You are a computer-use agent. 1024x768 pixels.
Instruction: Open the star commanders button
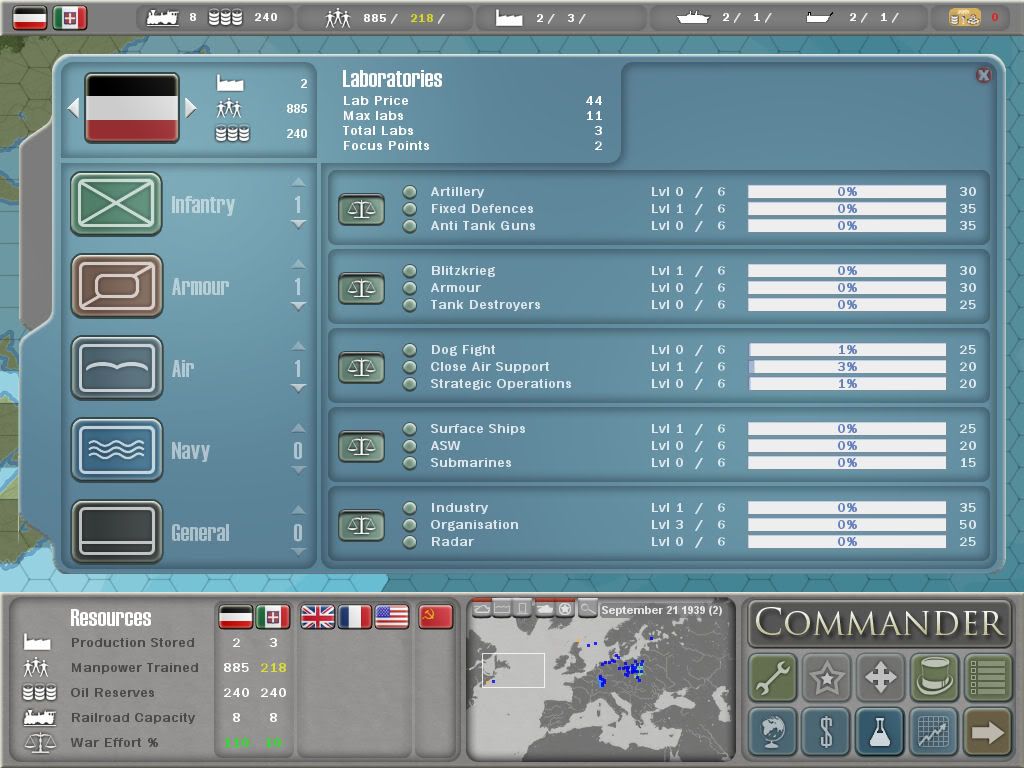click(826, 677)
